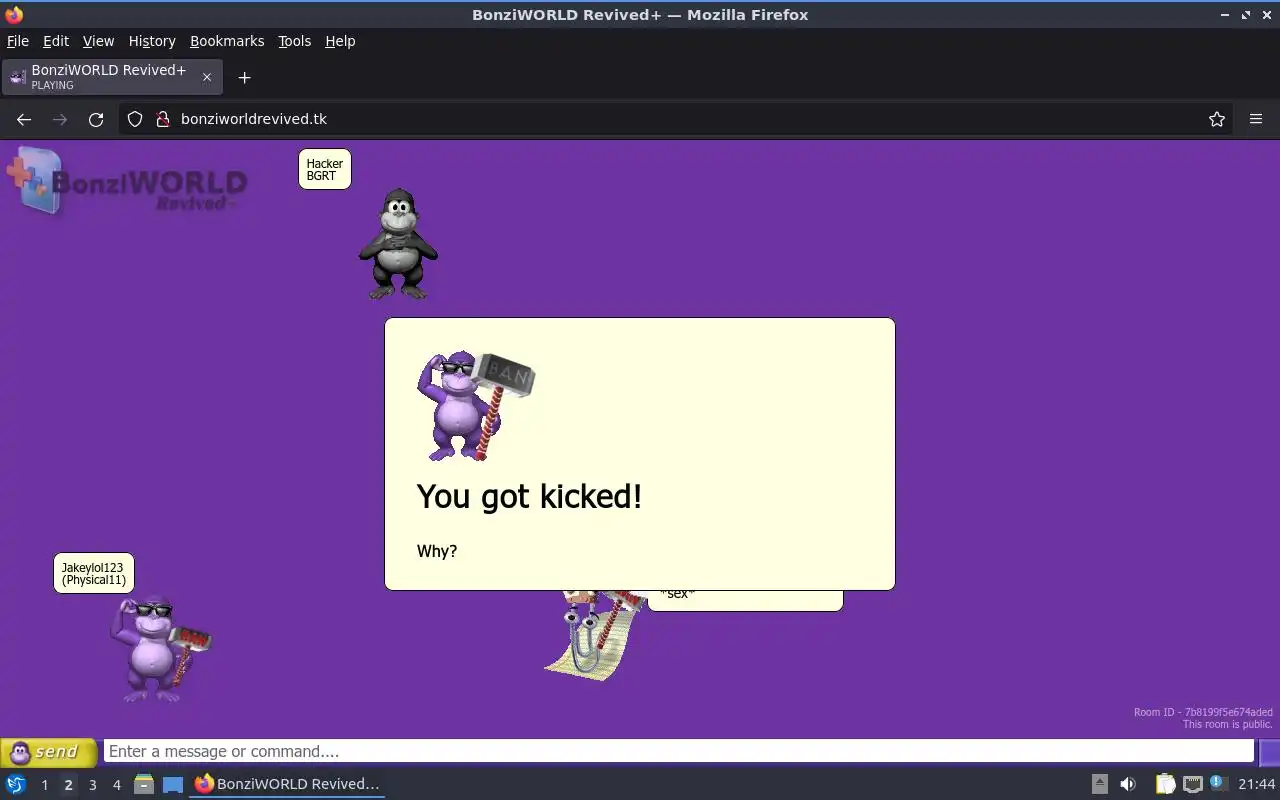The image size is (1280, 800).
Task: Switch to workspace 4
Action: [117, 785]
